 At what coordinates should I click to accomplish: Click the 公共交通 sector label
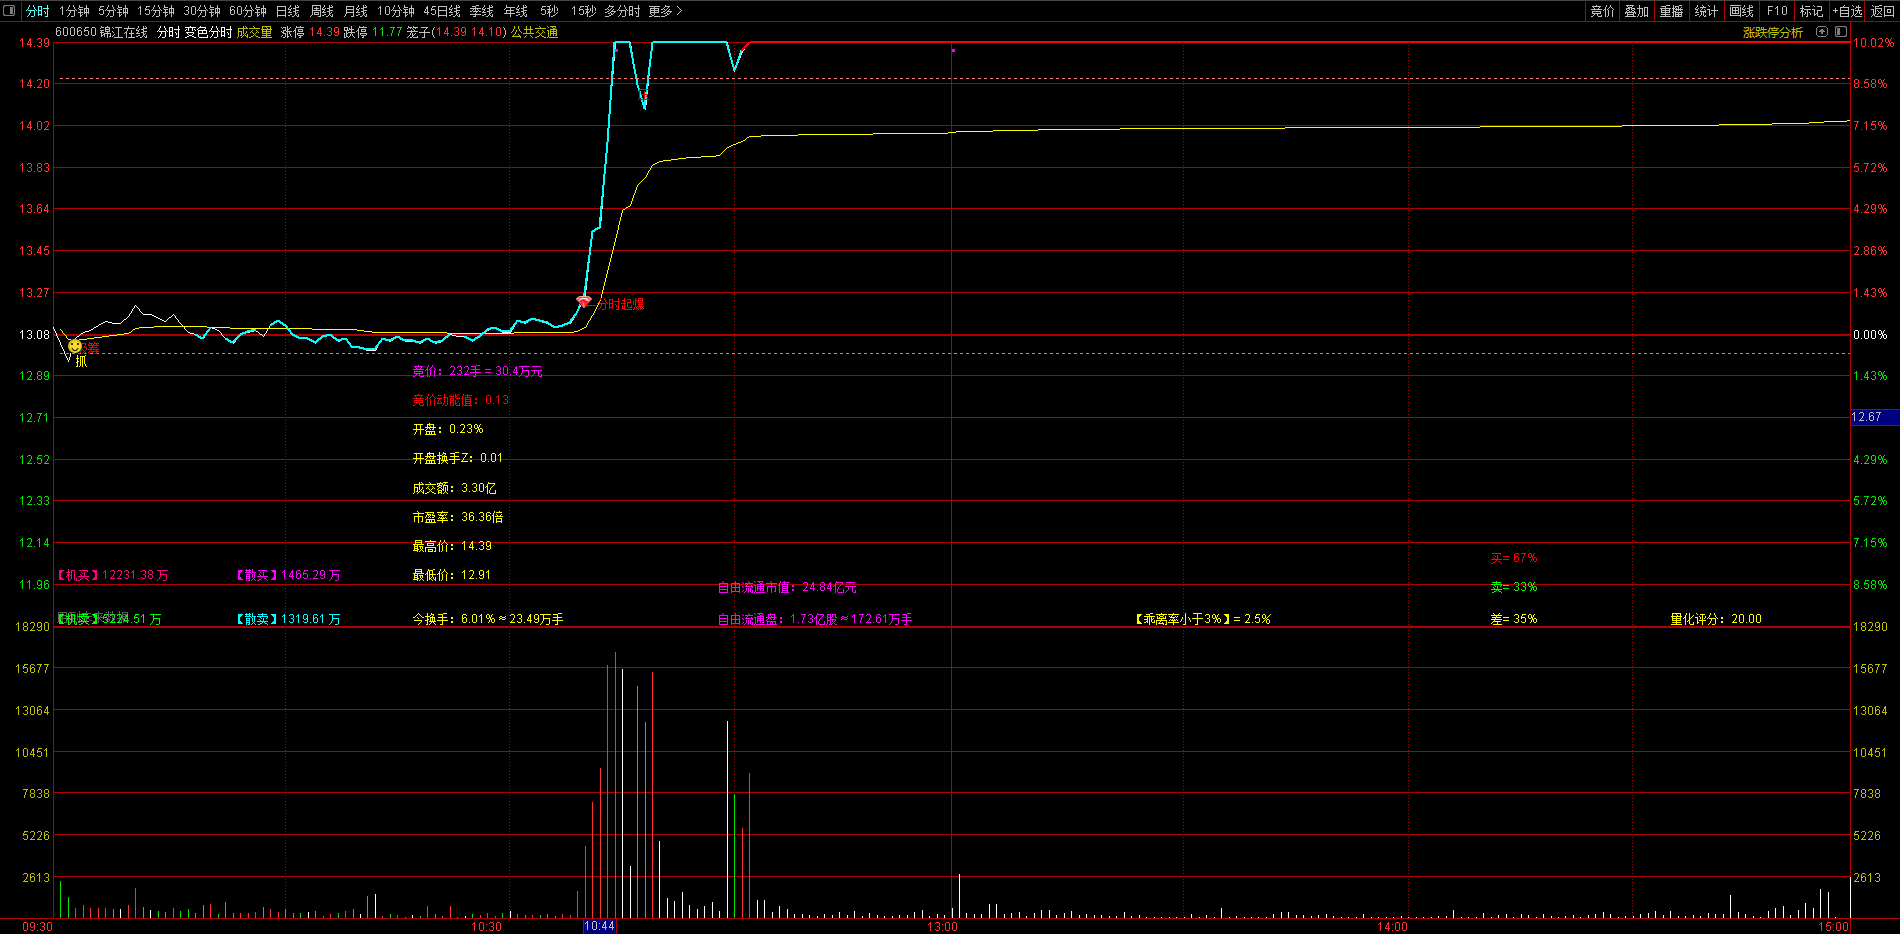click(x=534, y=32)
